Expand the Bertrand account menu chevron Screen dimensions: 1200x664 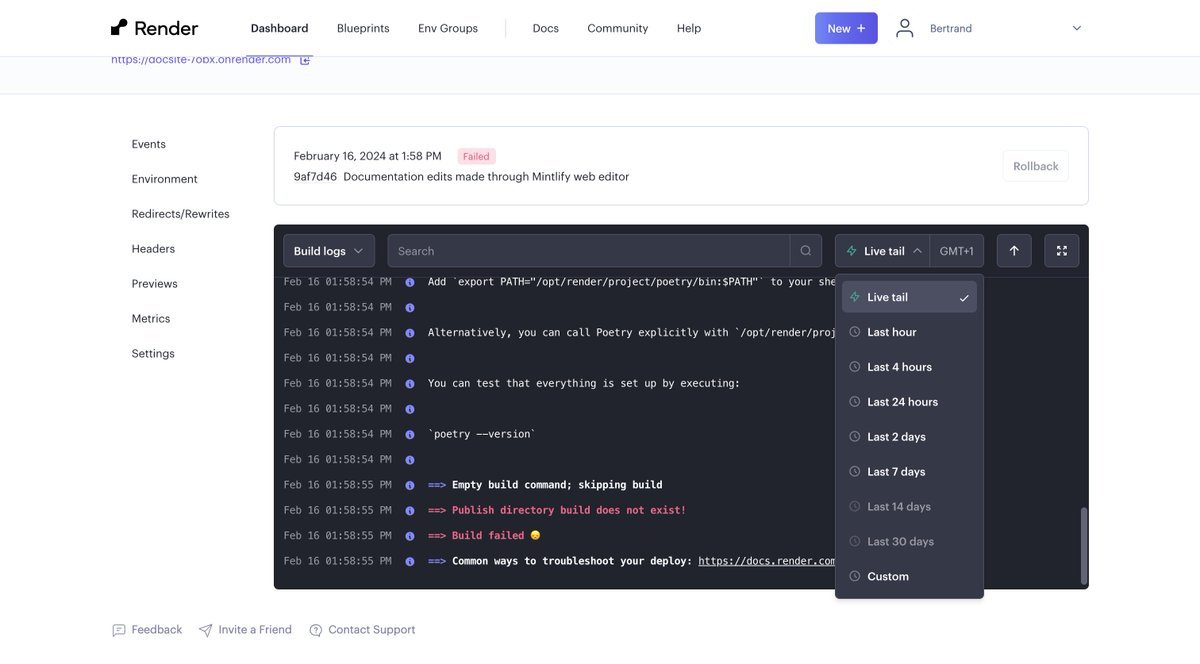[1077, 28]
